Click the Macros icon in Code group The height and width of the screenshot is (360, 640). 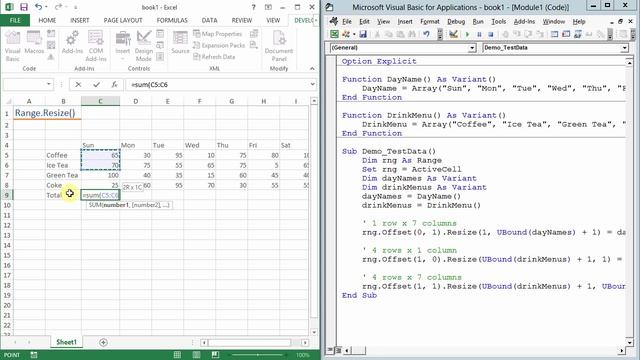pyautogui.click(x=34, y=43)
